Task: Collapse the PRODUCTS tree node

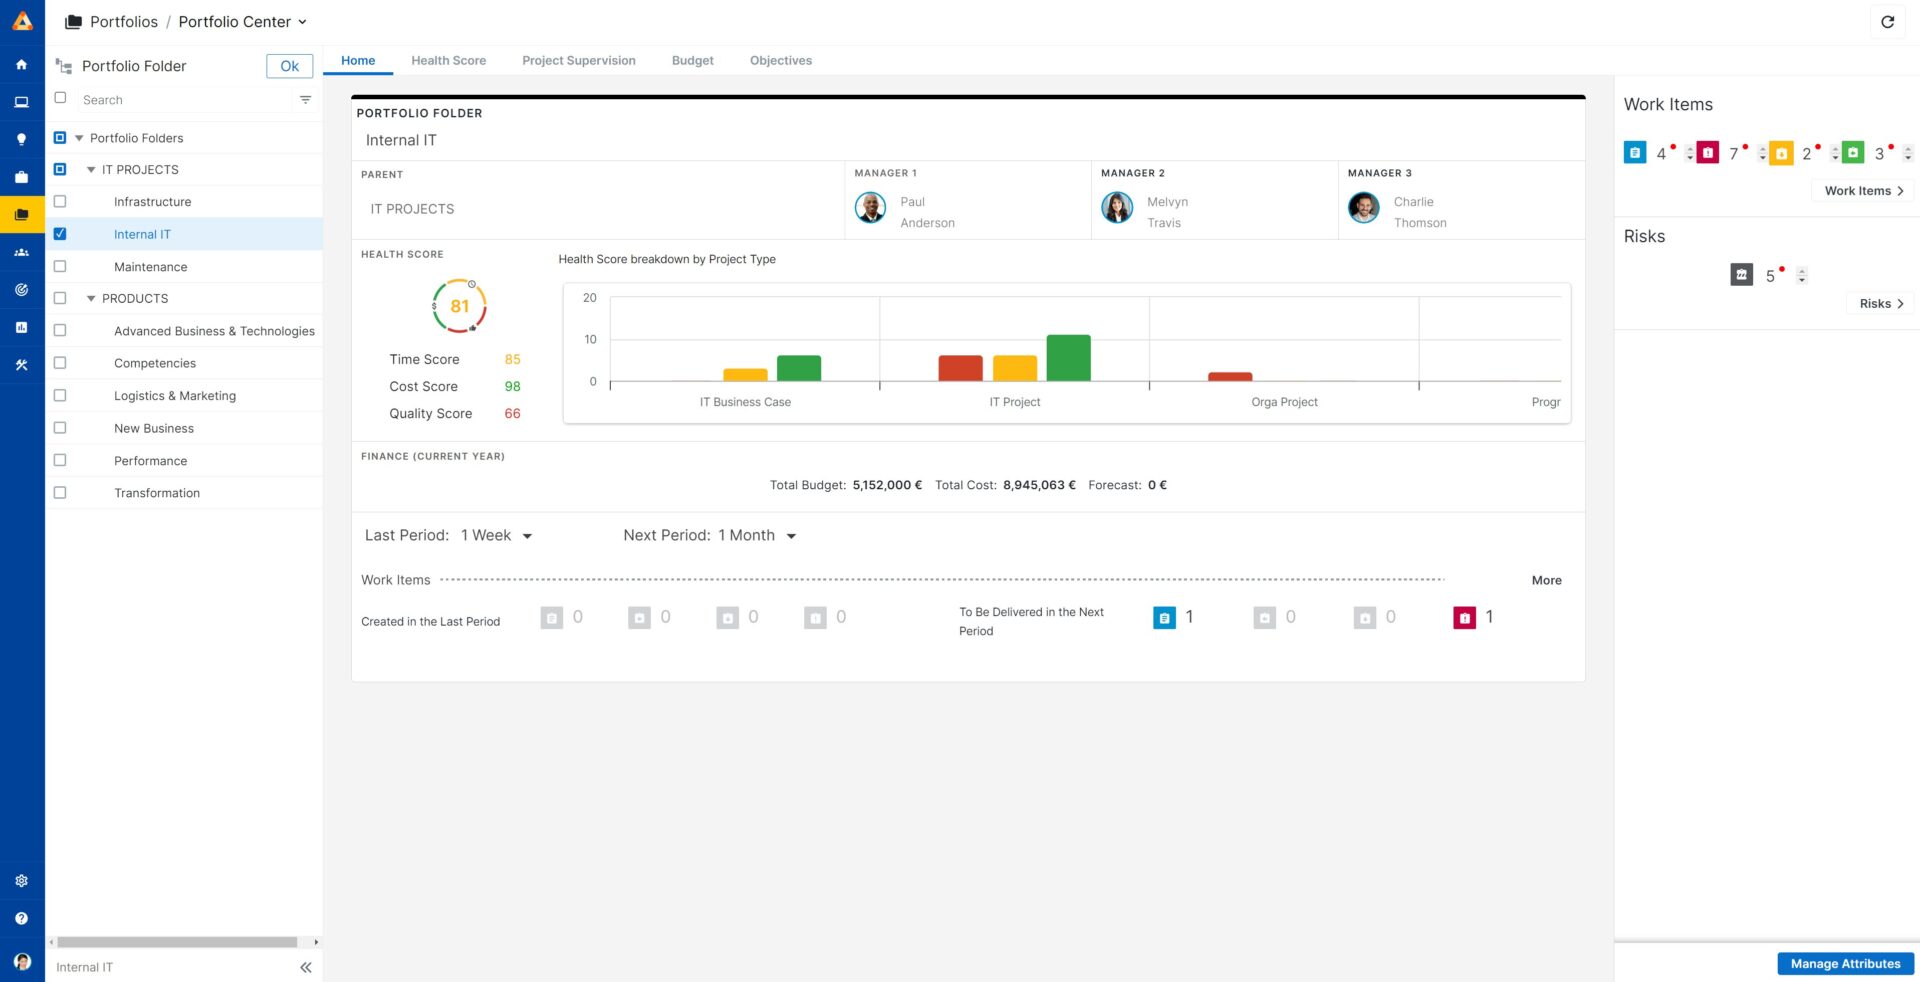Action: (x=91, y=299)
